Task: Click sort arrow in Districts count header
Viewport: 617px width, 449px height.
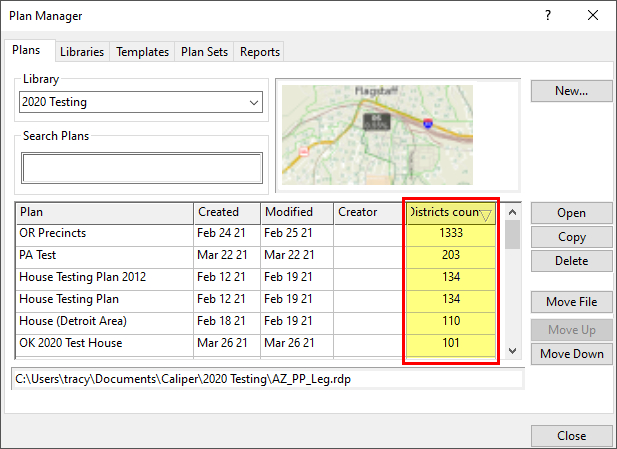Action: coord(485,215)
